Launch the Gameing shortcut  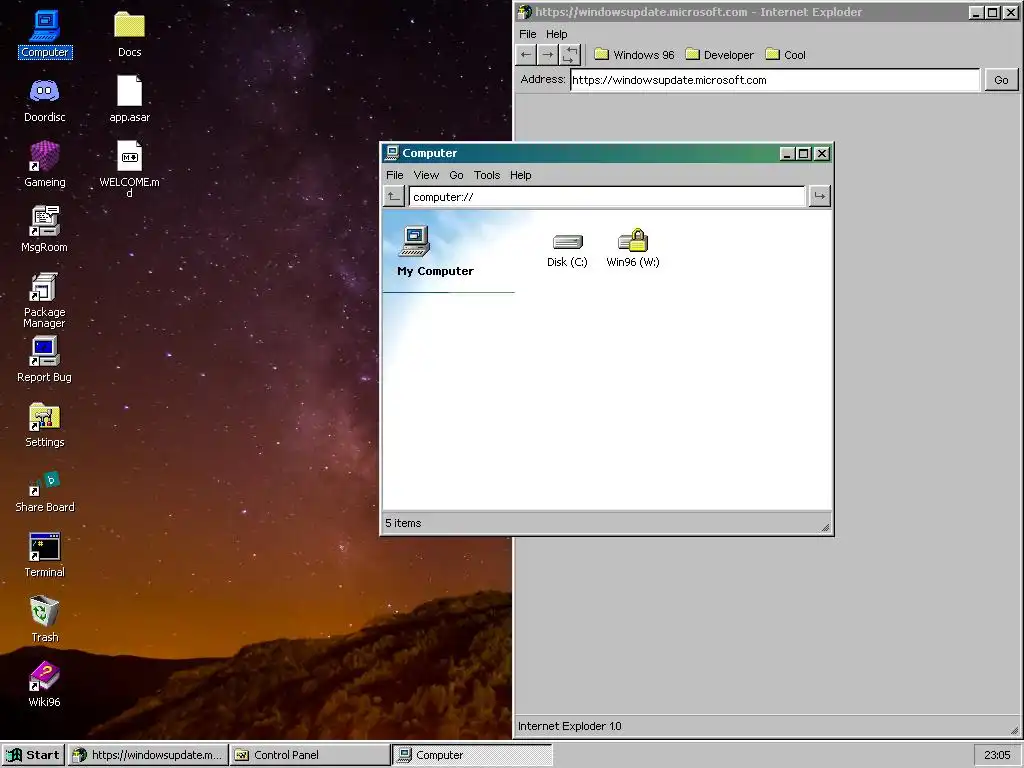(x=44, y=164)
